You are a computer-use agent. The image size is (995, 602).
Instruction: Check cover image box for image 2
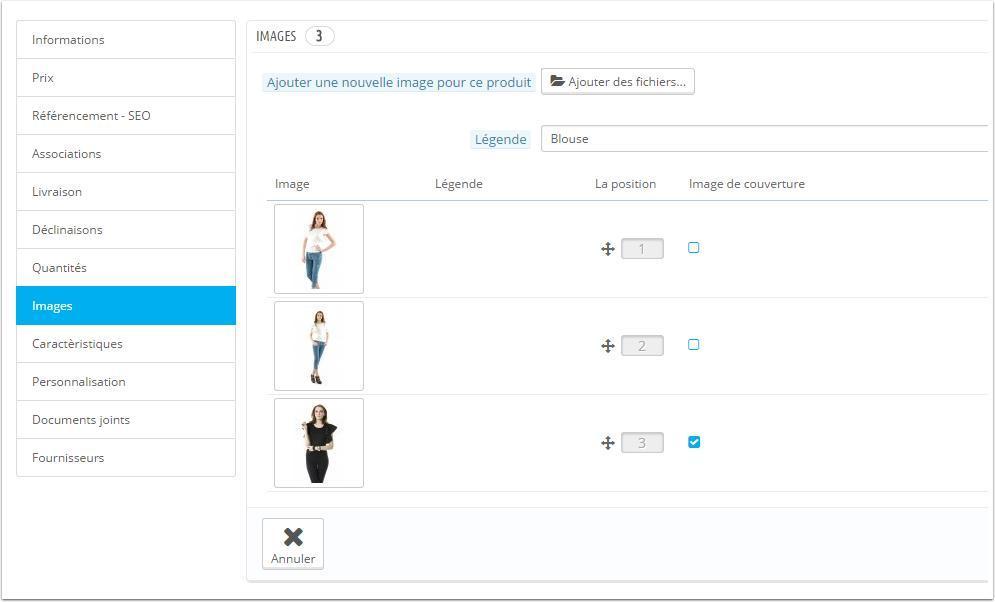[694, 344]
